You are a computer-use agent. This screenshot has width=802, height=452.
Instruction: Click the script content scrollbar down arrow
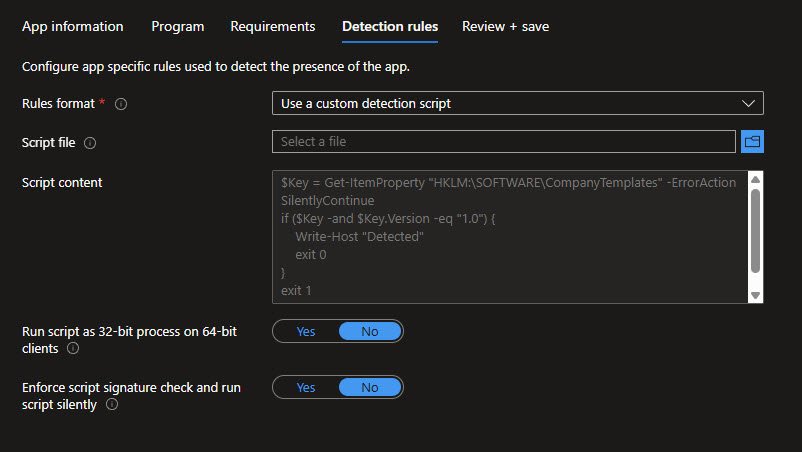click(x=755, y=295)
